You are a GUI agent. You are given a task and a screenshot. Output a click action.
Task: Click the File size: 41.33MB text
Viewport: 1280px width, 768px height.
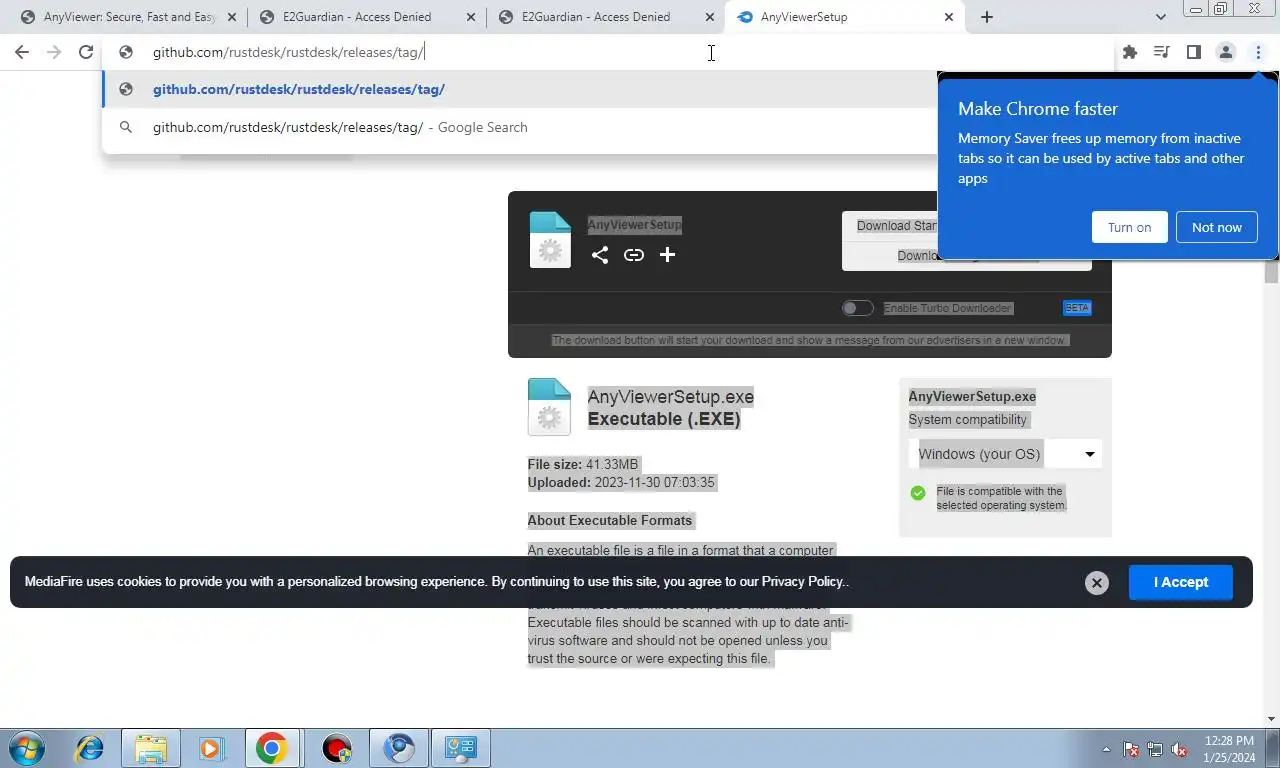(x=583, y=464)
